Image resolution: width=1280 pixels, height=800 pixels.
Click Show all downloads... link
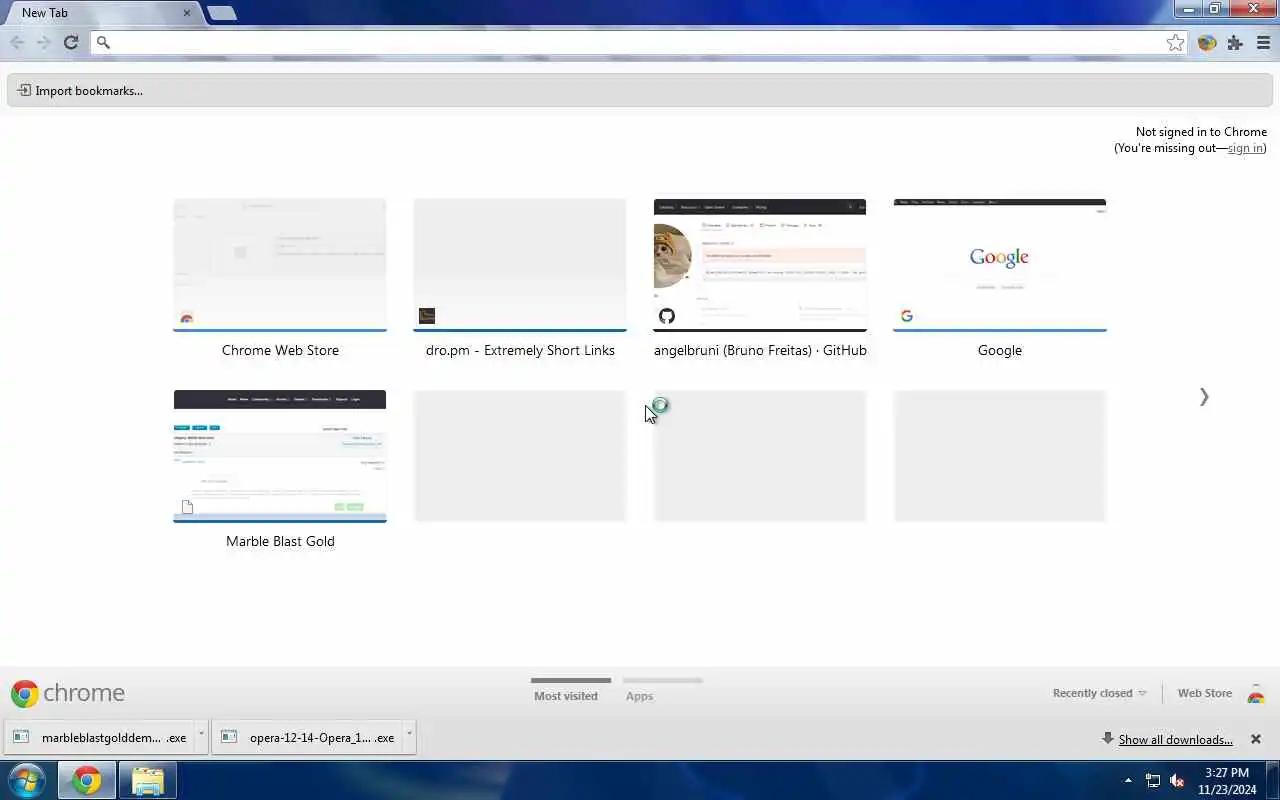click(x=1176, y=740)
